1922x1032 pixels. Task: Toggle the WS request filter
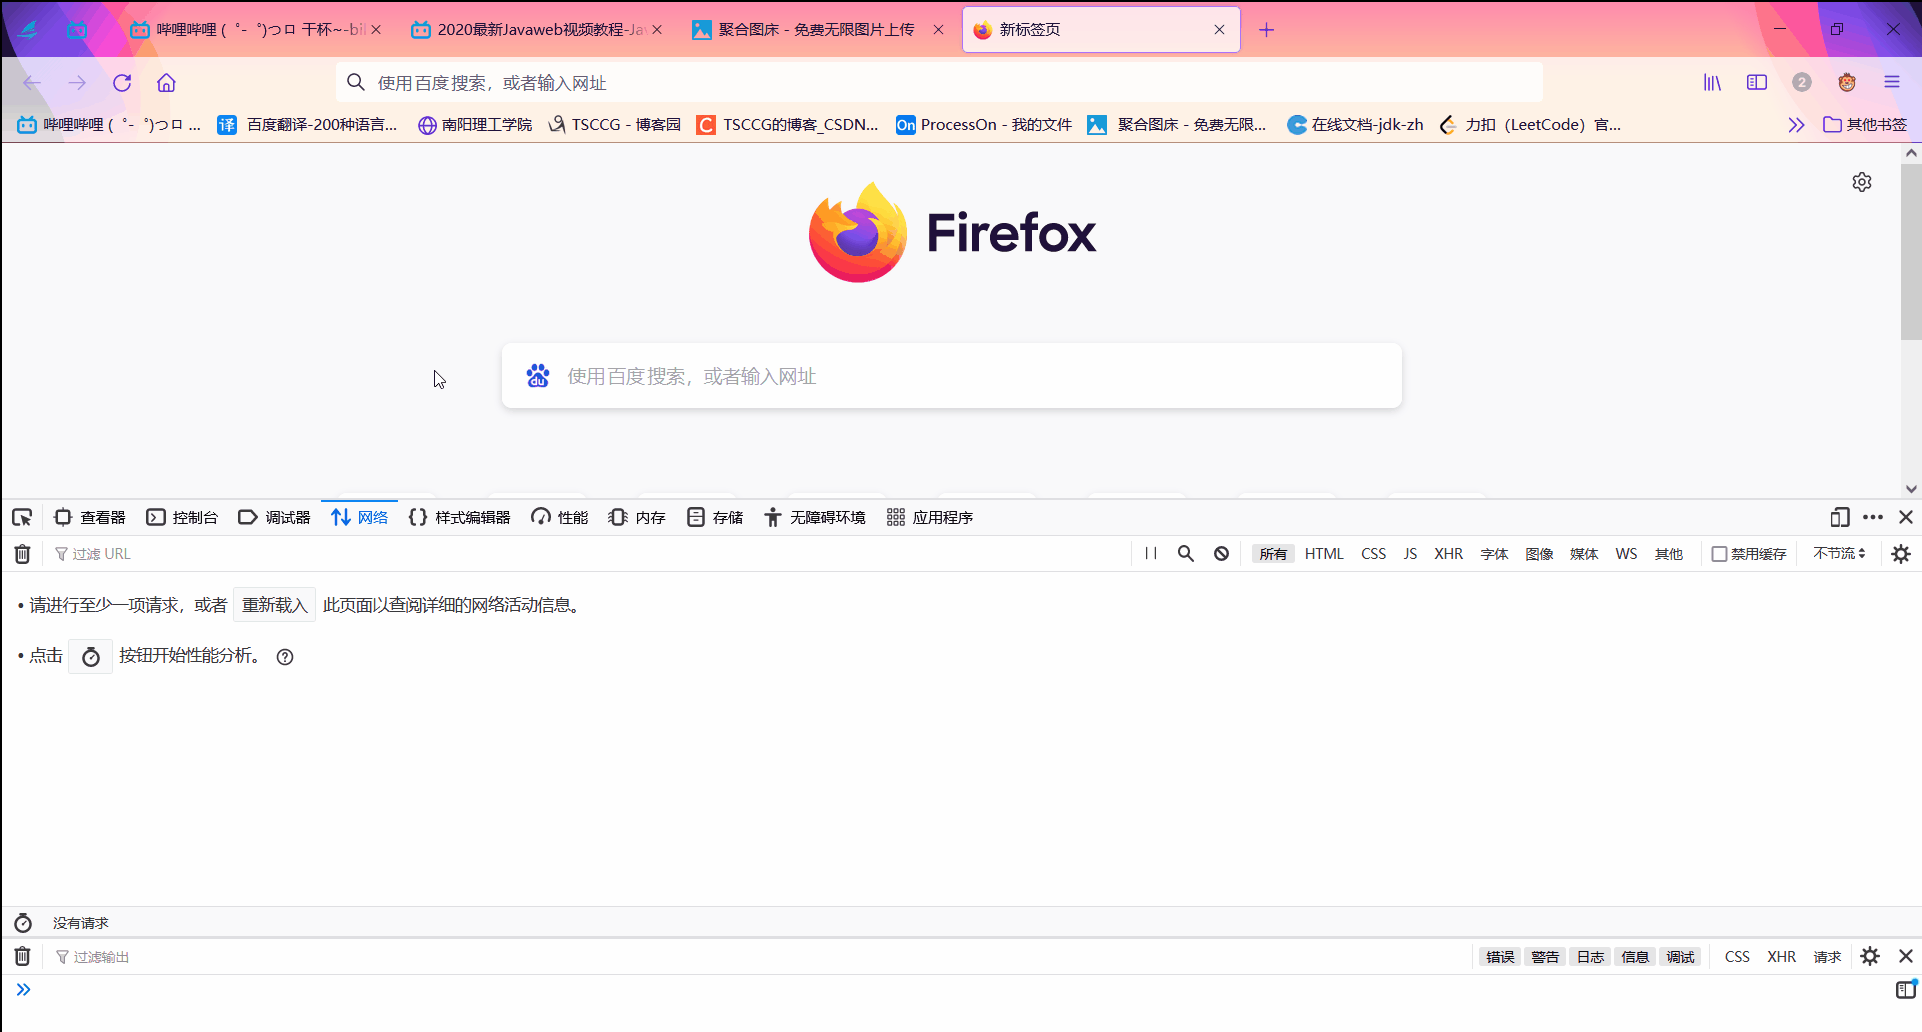click(1626, 554)
